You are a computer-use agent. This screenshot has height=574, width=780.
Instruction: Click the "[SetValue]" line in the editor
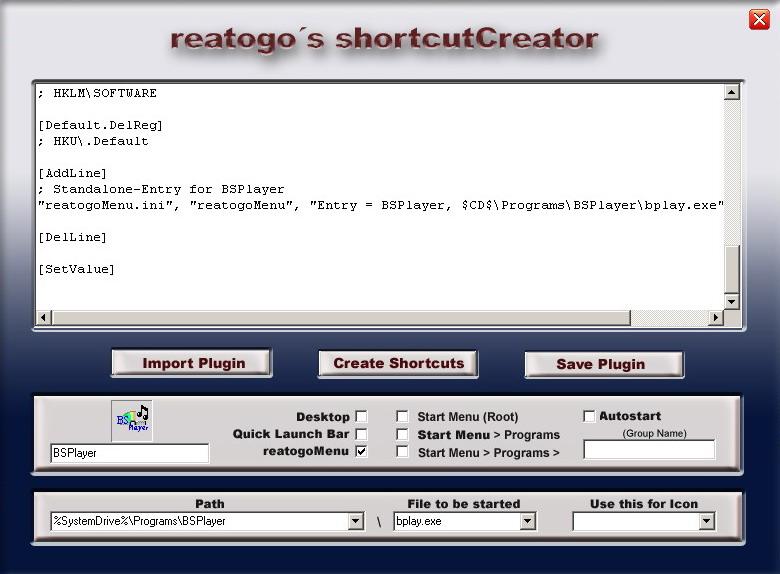click(x=77, y=269)
